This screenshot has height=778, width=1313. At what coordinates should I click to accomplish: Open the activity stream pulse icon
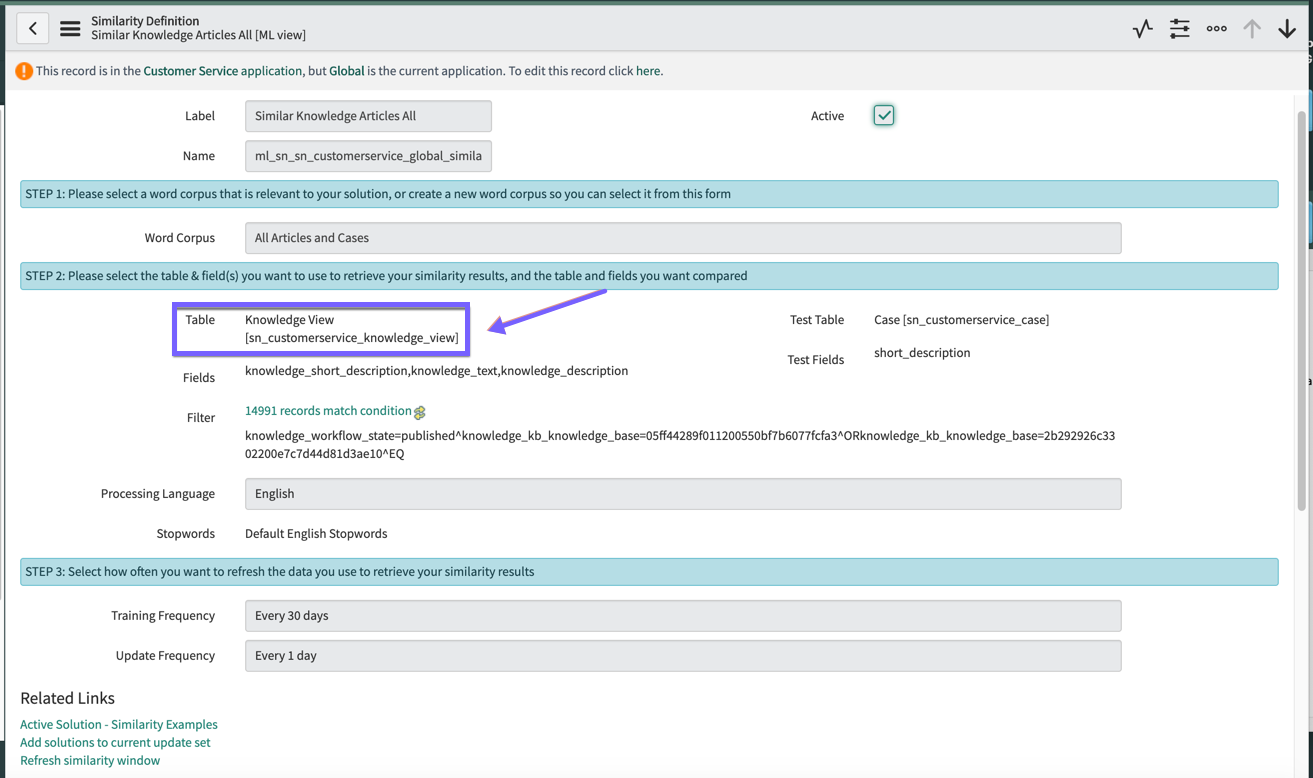pyautogui.click(x=1142, y=29)
